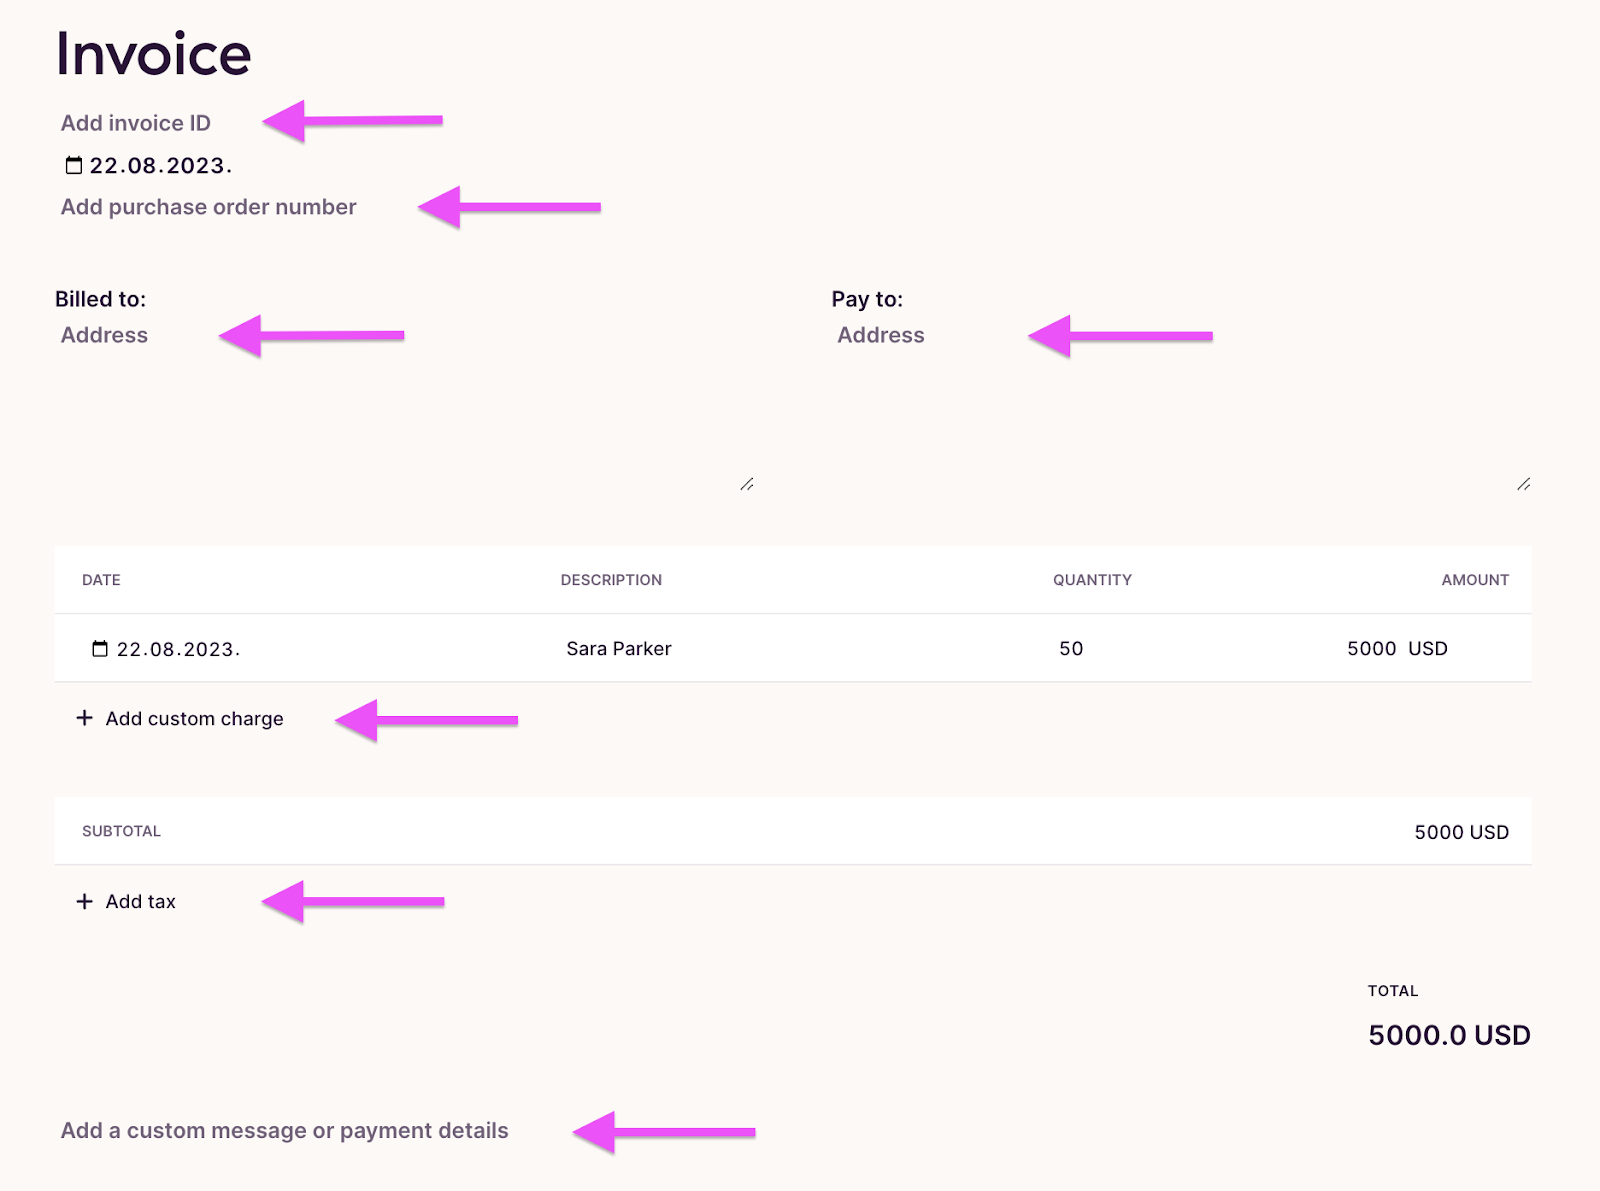Click the calendar icon beside the invoice date

pos(73,164)
